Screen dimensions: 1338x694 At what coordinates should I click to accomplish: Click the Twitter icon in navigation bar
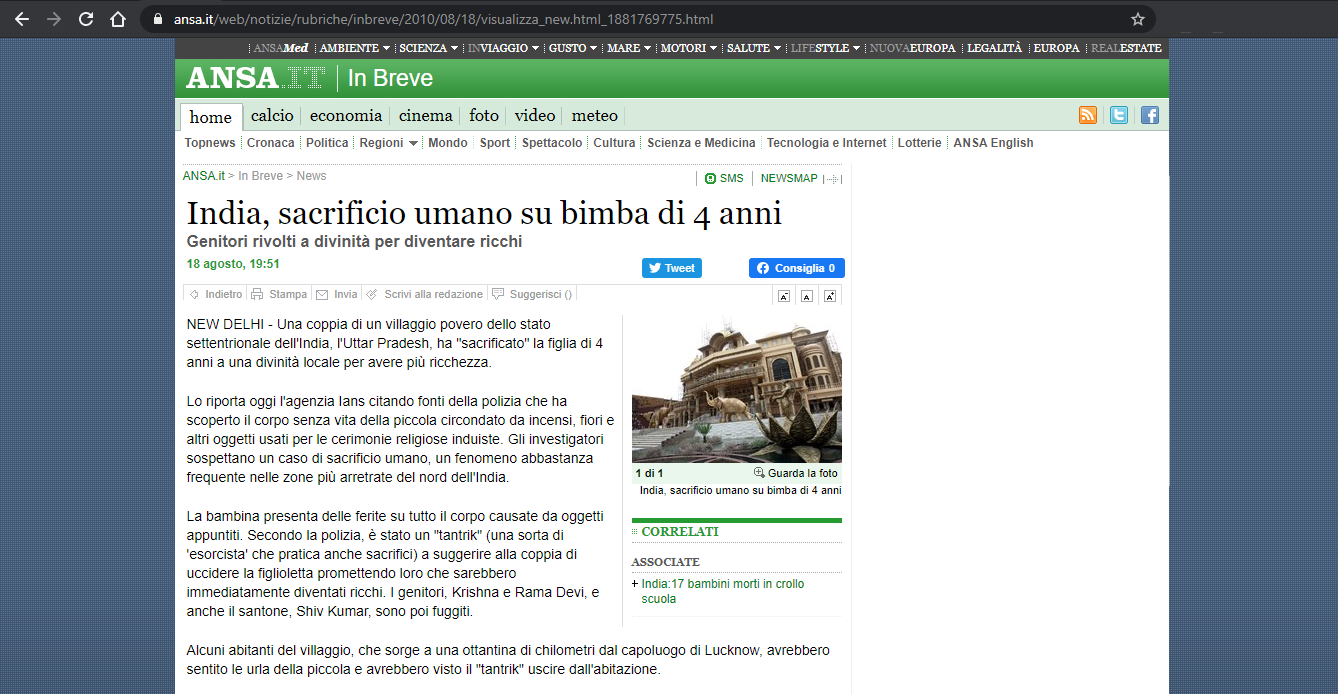coord(1119,115)
